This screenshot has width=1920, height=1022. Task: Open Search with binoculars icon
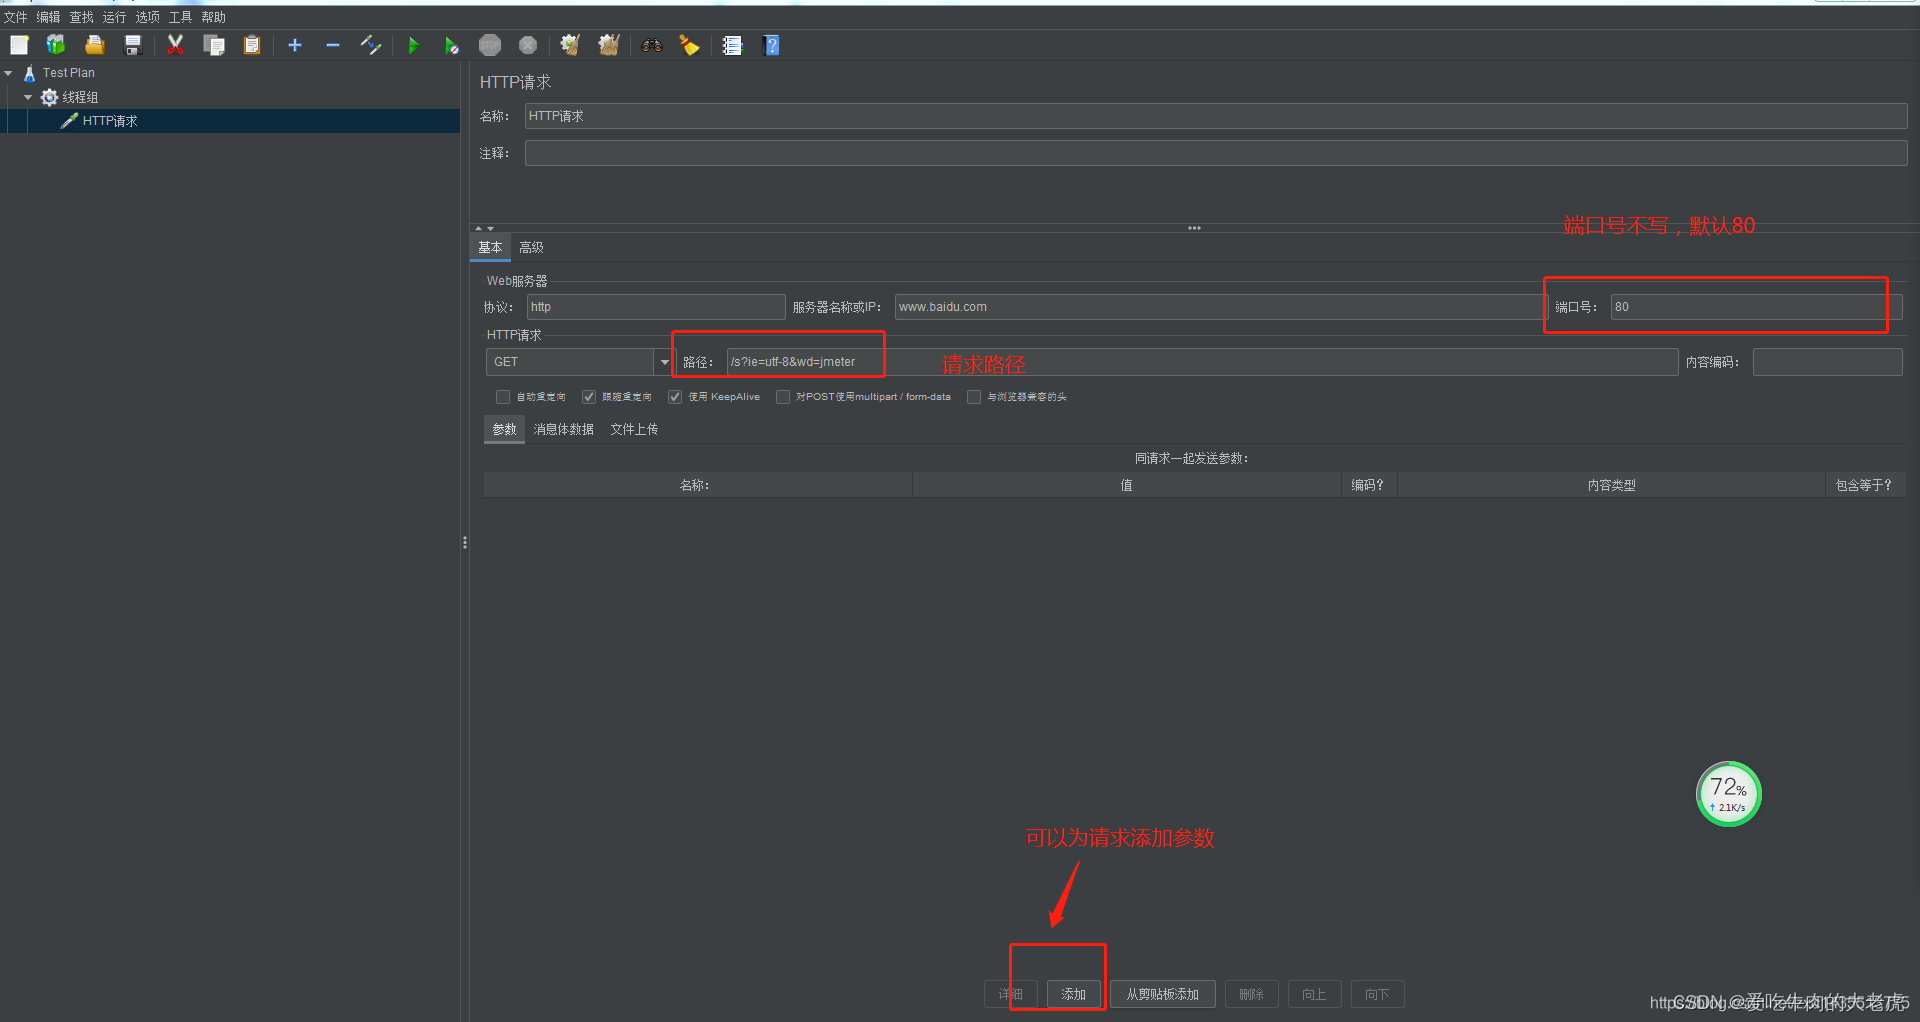652,45
